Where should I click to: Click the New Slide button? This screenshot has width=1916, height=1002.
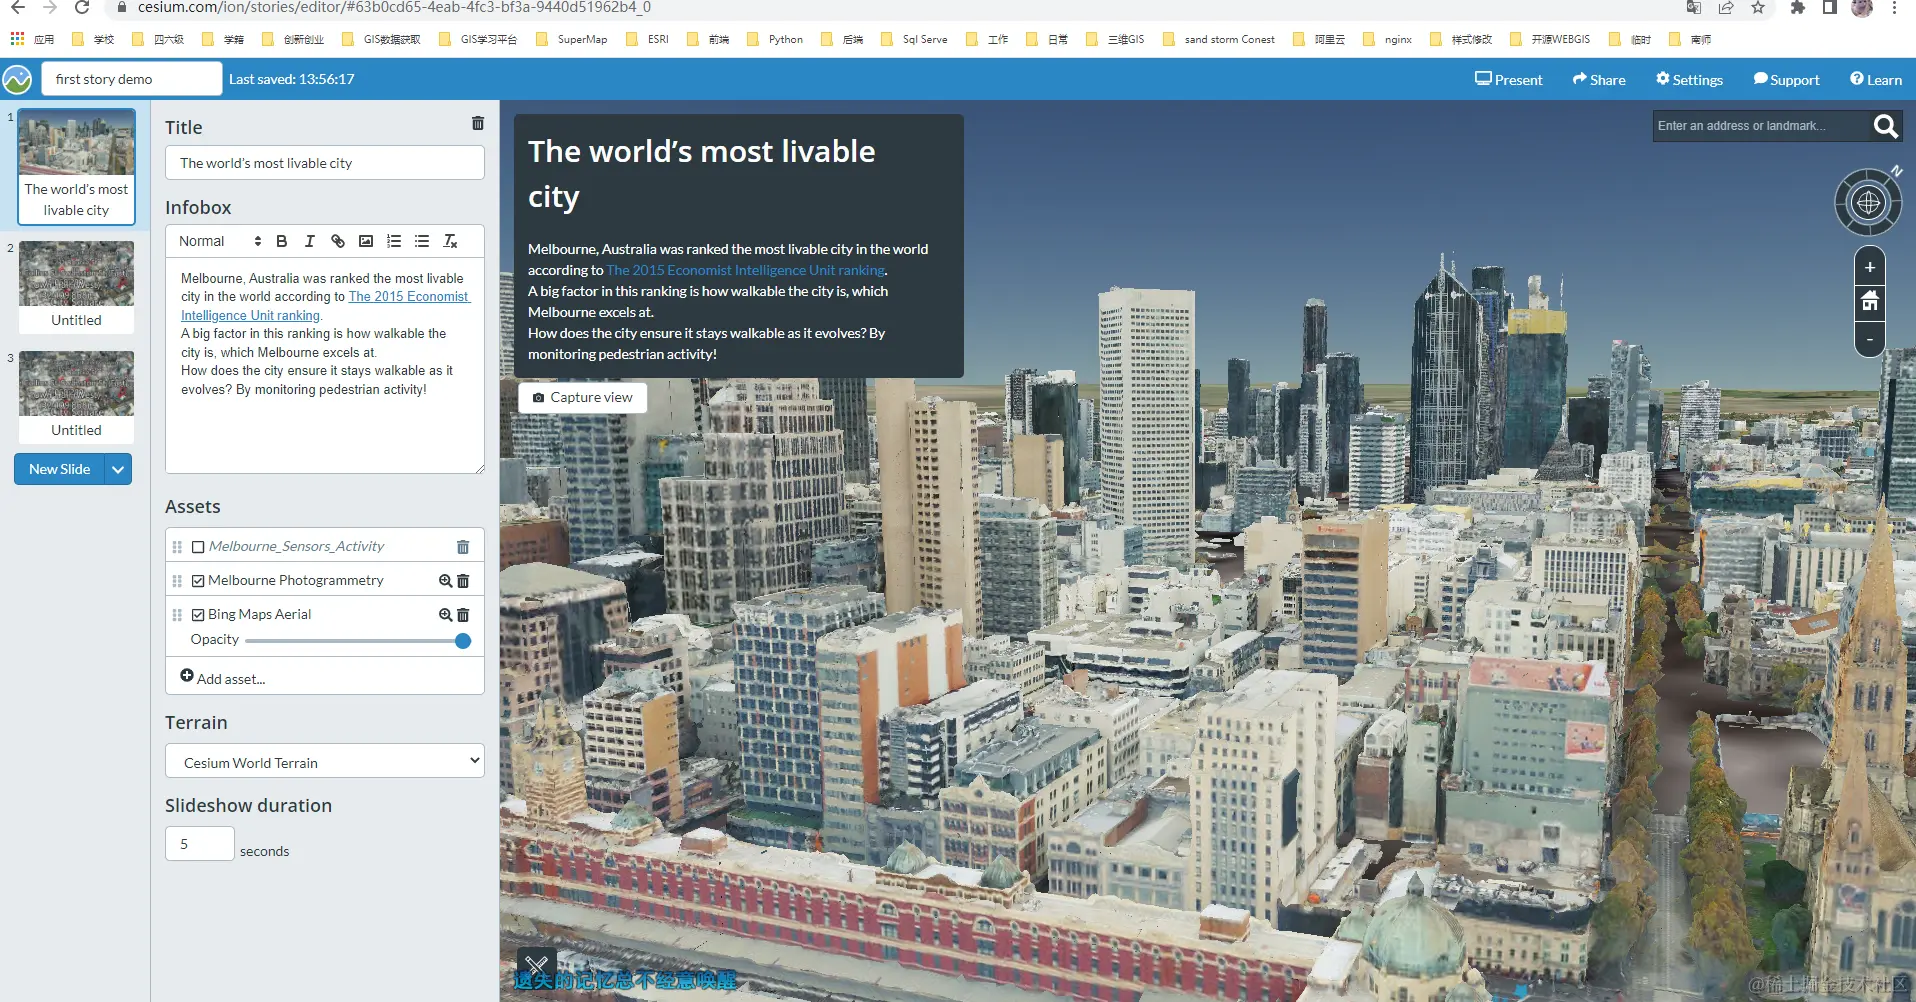click(x=60, y=469)
